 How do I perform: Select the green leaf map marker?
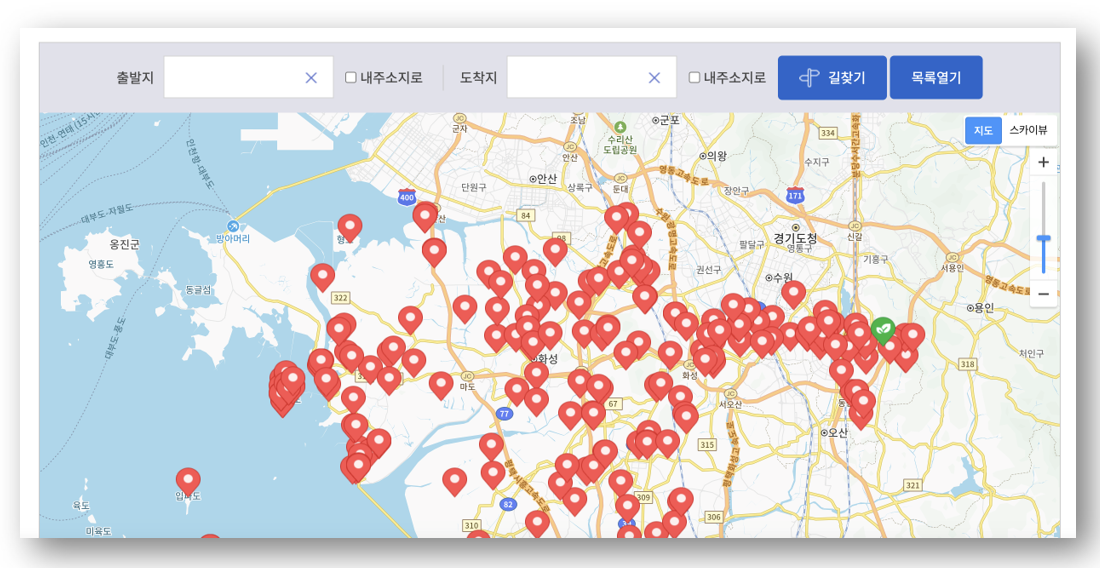pos(883,330)
